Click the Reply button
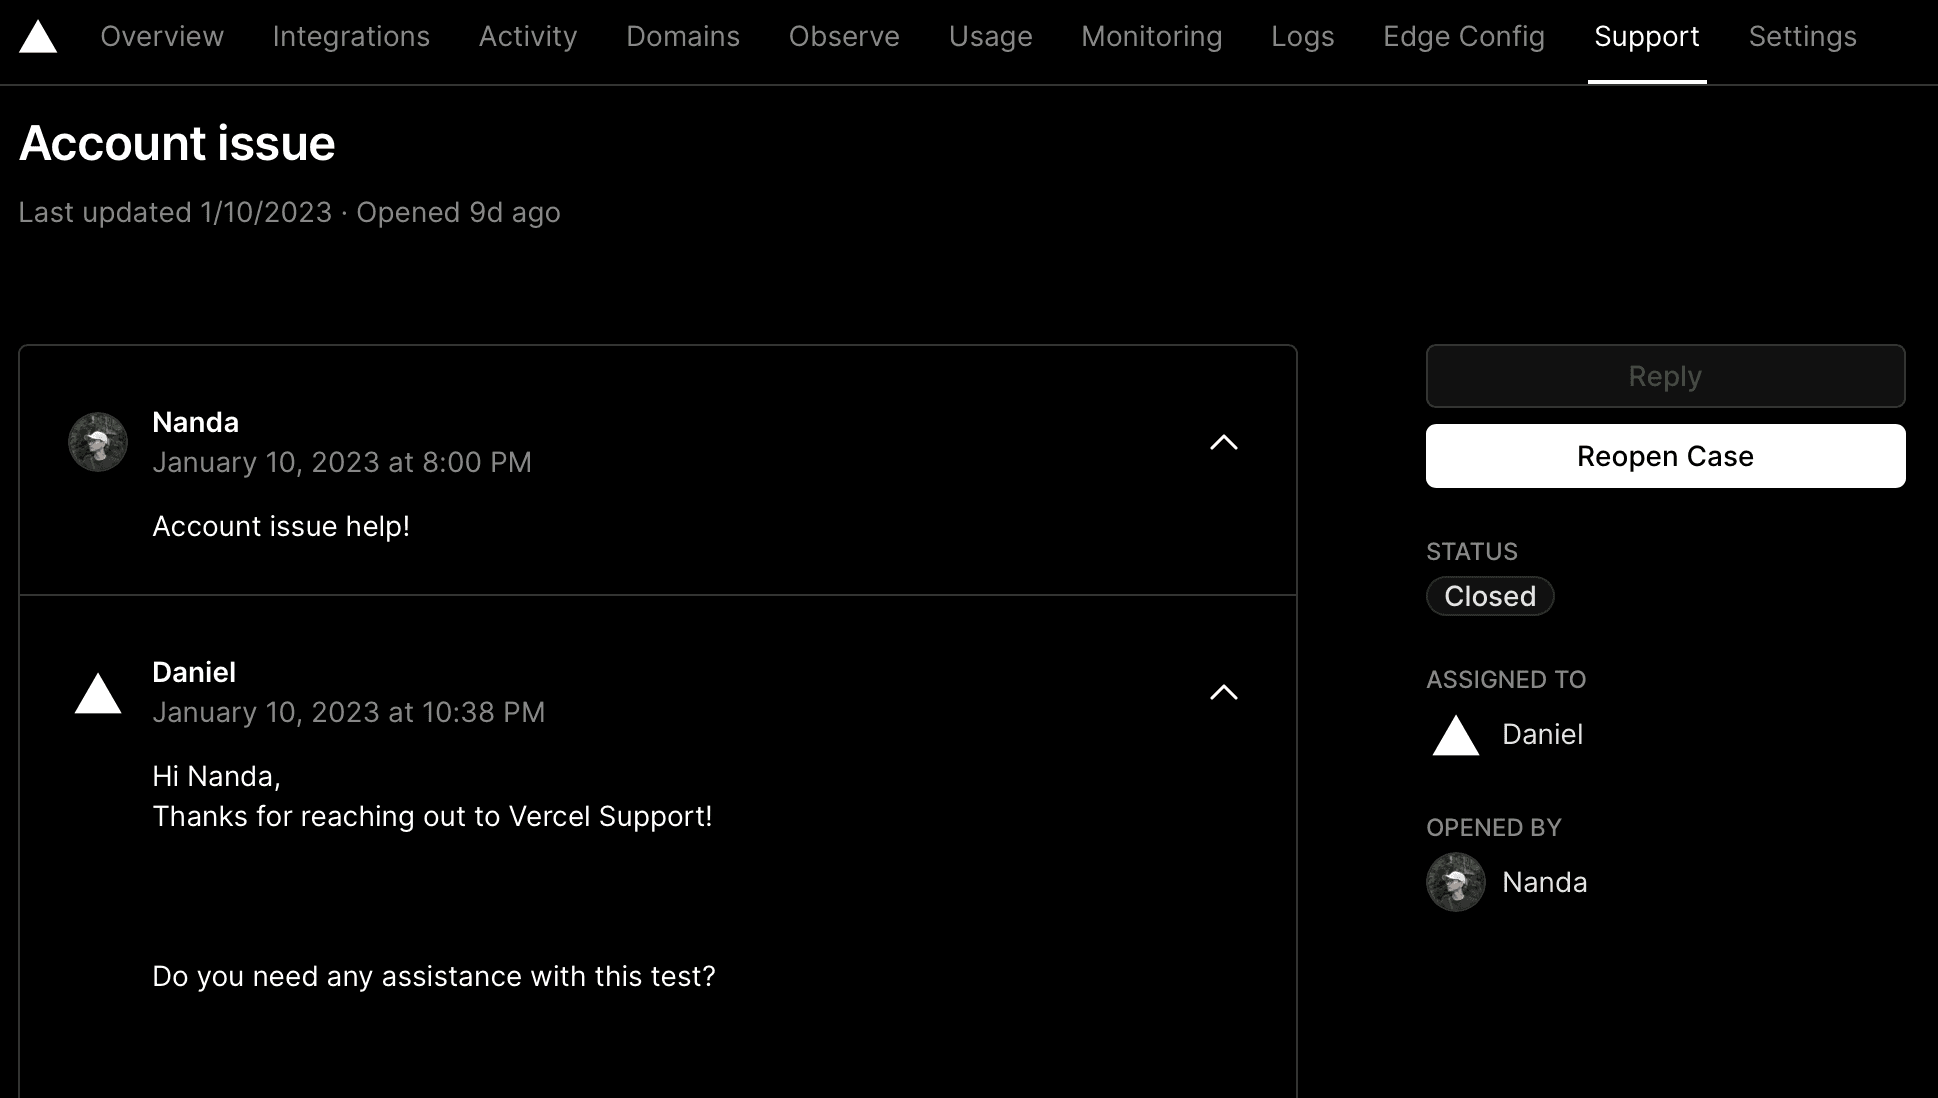 (1665, 376)
